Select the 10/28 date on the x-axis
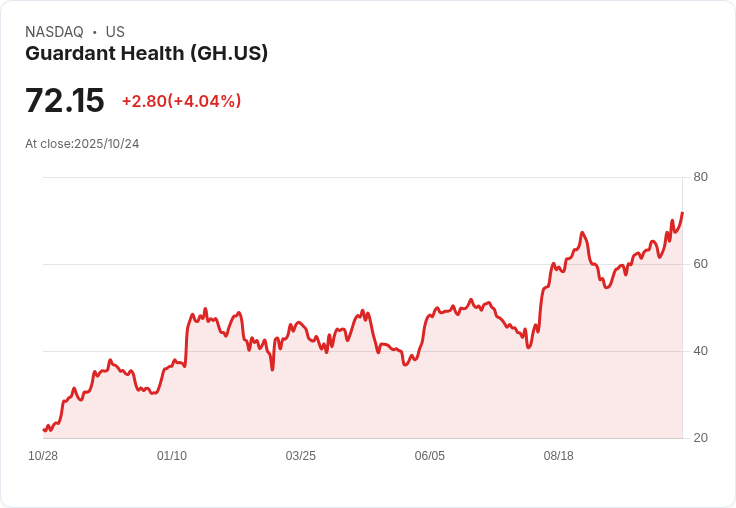This screenshot has width=736, height=508. 43,456
